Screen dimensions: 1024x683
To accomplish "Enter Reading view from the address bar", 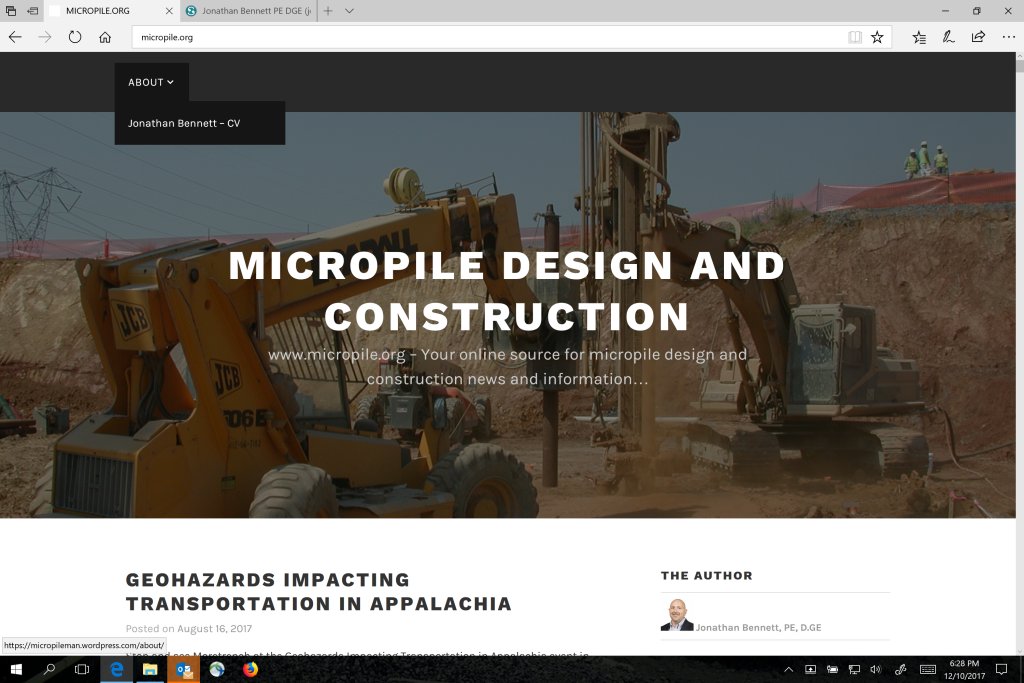I will pyautogui.click(x=853, y=37).
